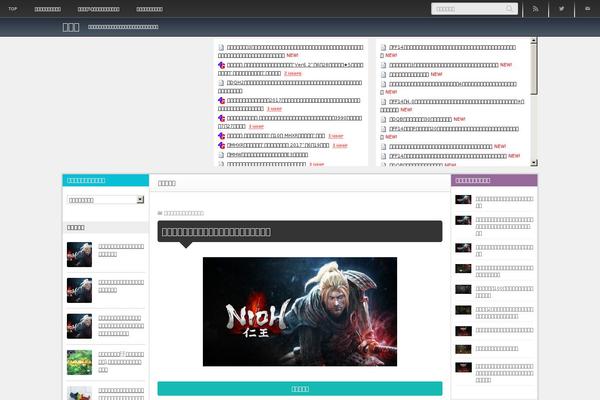Screen dimensions: 600x400
Task: Select the TOP menu item
Action: tap(12, 9)
